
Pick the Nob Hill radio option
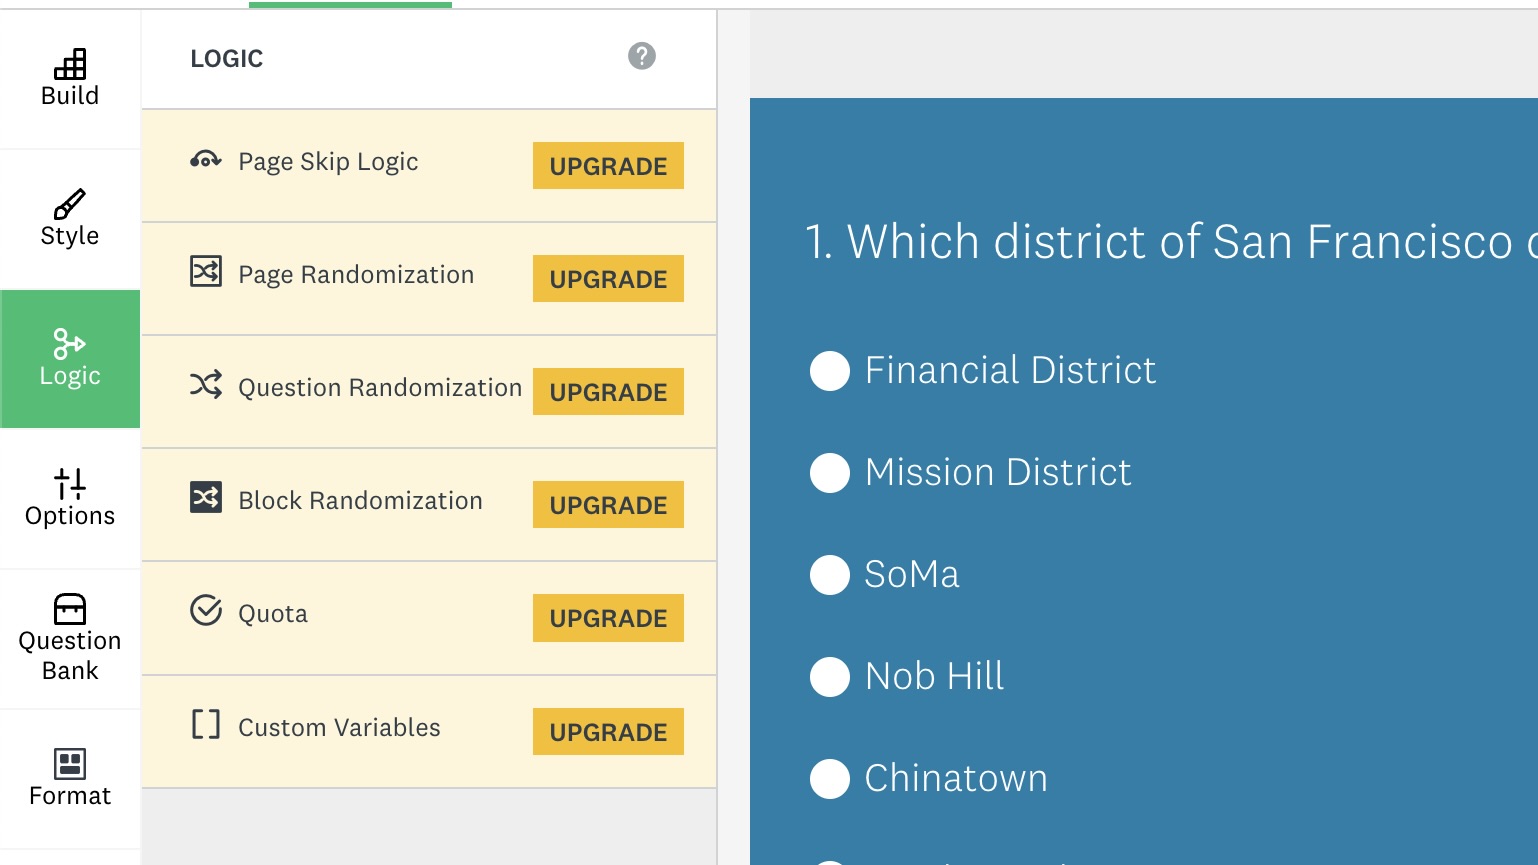coord(830,677)
